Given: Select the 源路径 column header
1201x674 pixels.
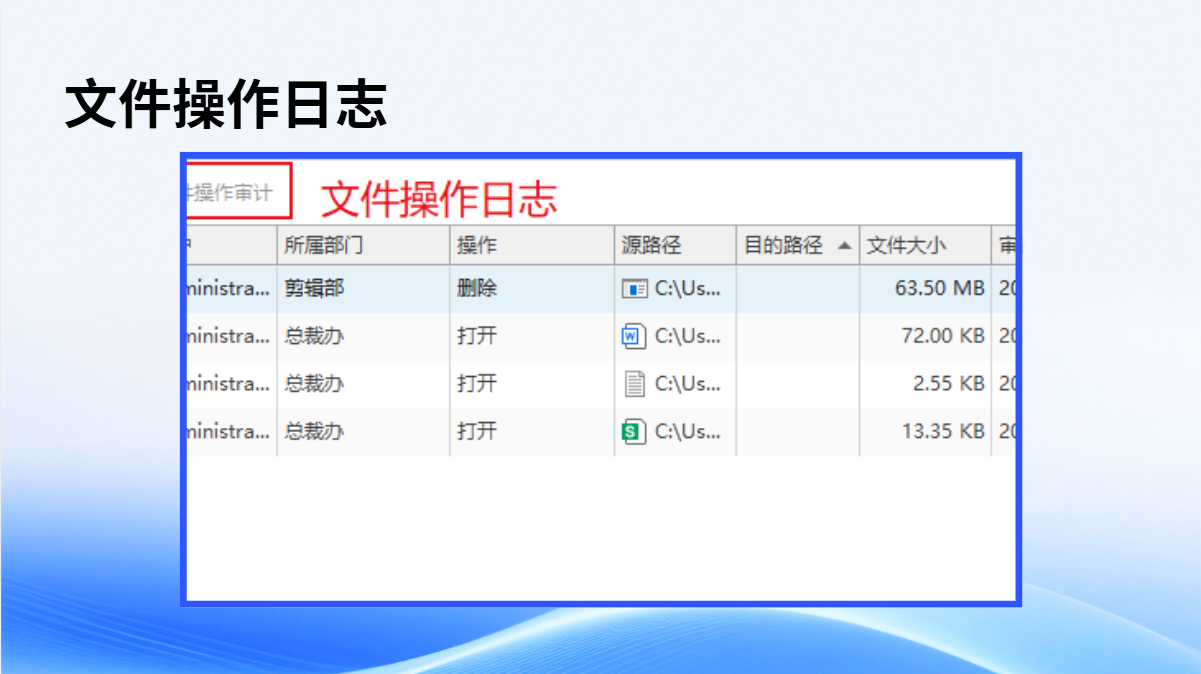Looking at the screenshot, I should [651, 246].
